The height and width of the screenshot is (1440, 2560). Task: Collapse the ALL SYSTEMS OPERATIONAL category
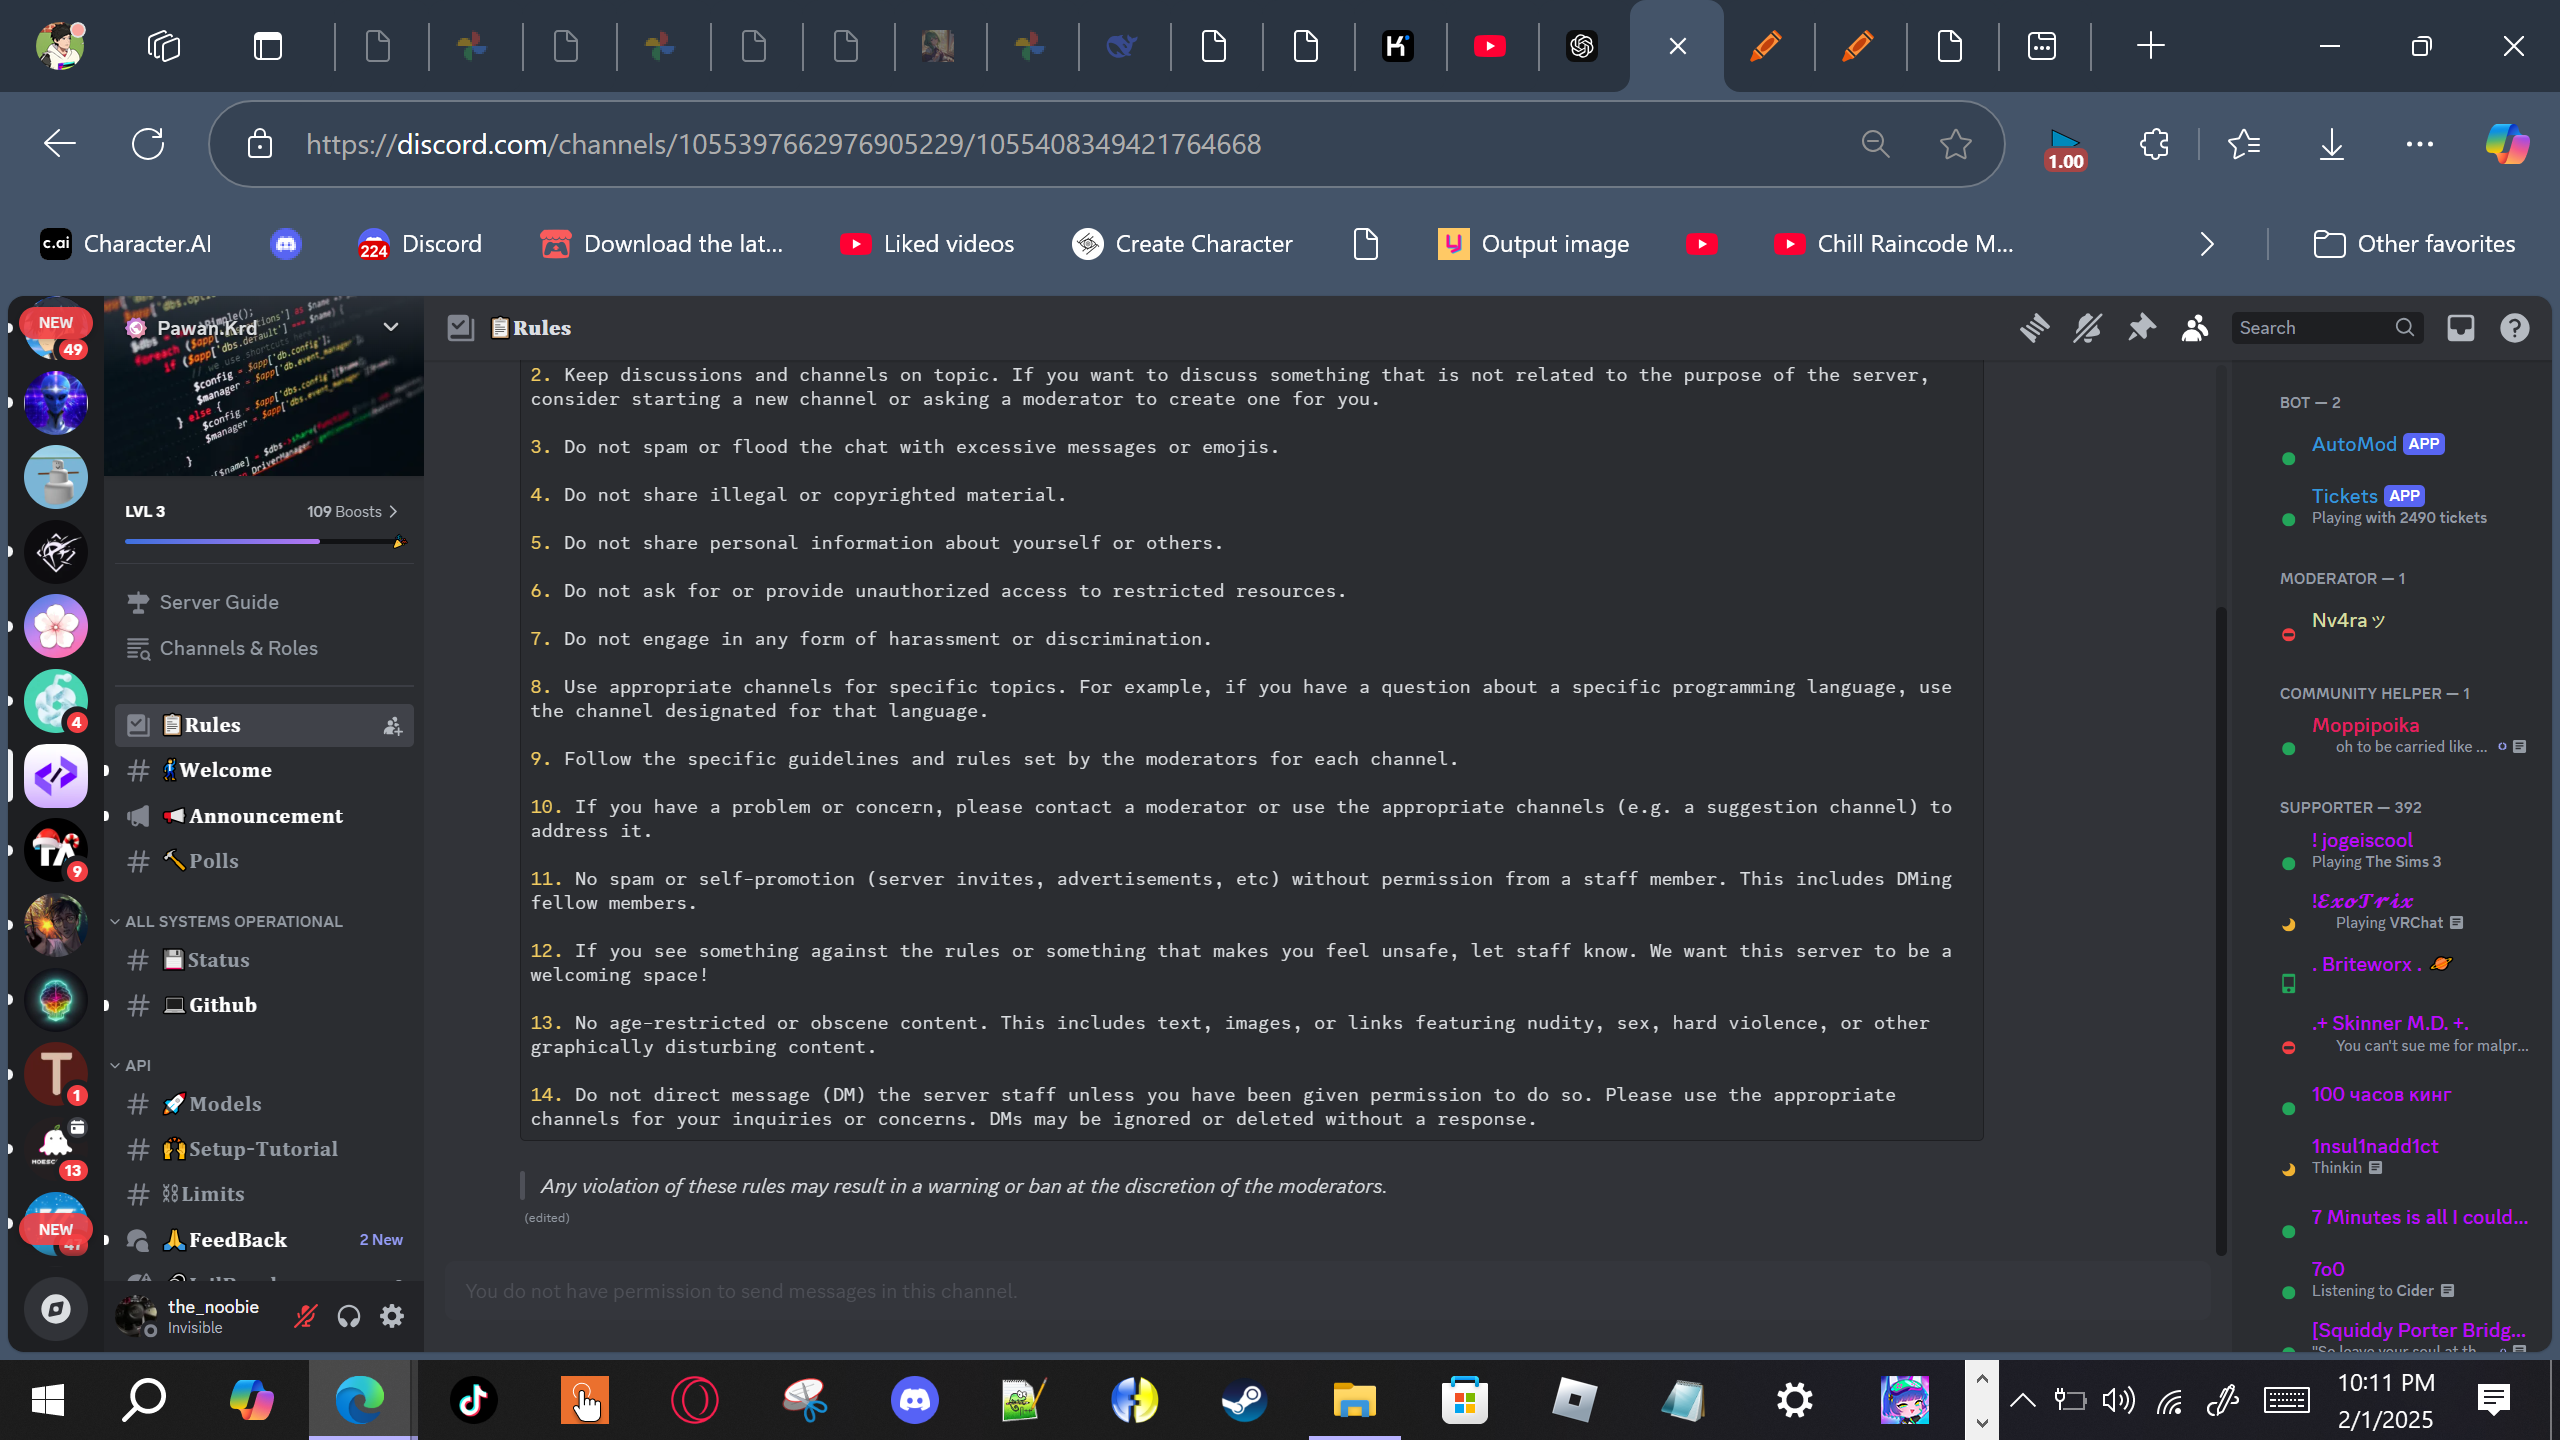(232, 921)
